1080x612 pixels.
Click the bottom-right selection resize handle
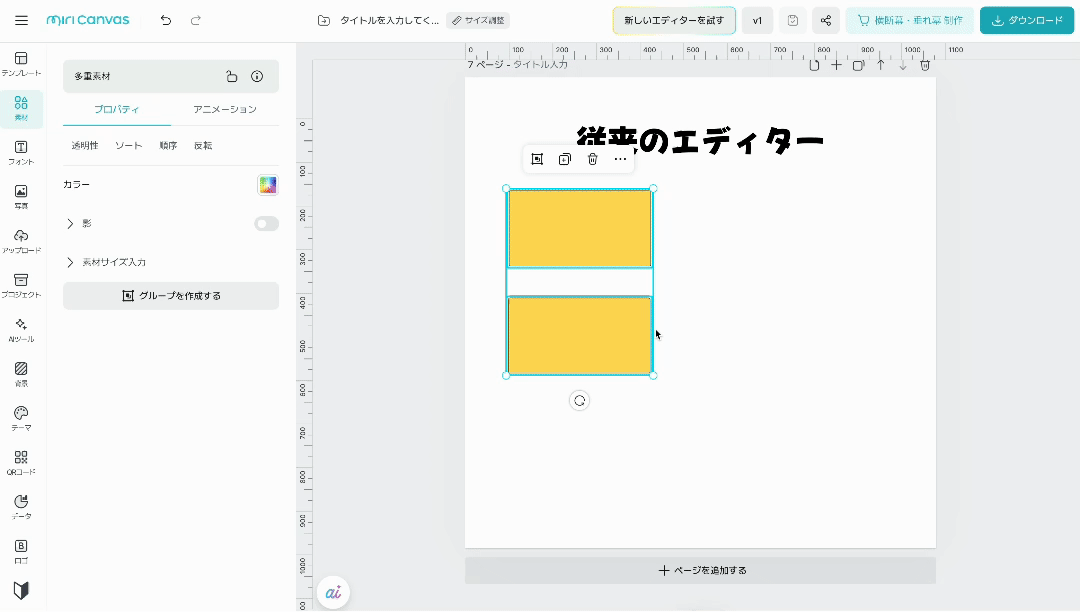[653, 376]
